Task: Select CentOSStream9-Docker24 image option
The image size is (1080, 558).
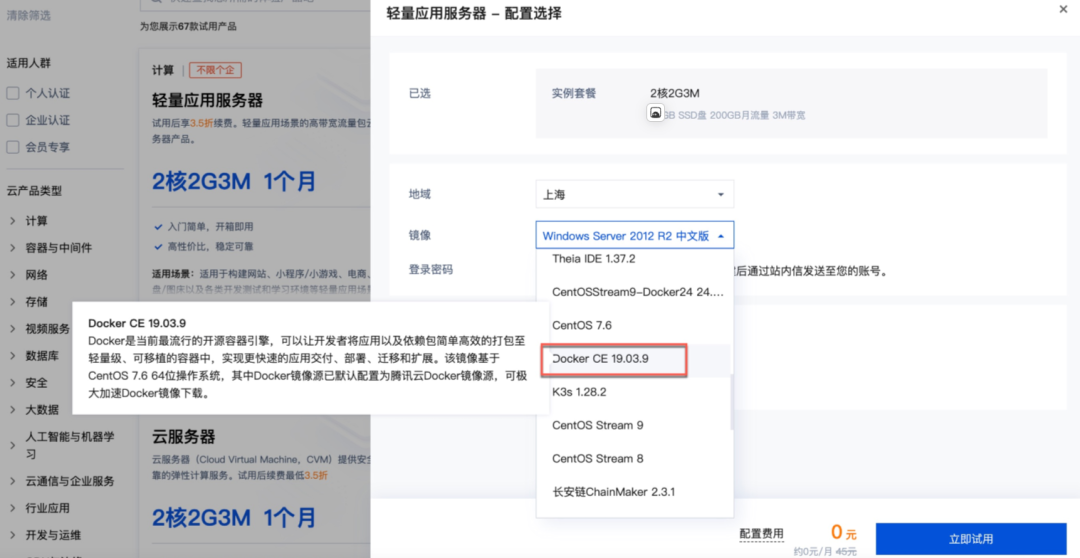Action: (634, 292)
